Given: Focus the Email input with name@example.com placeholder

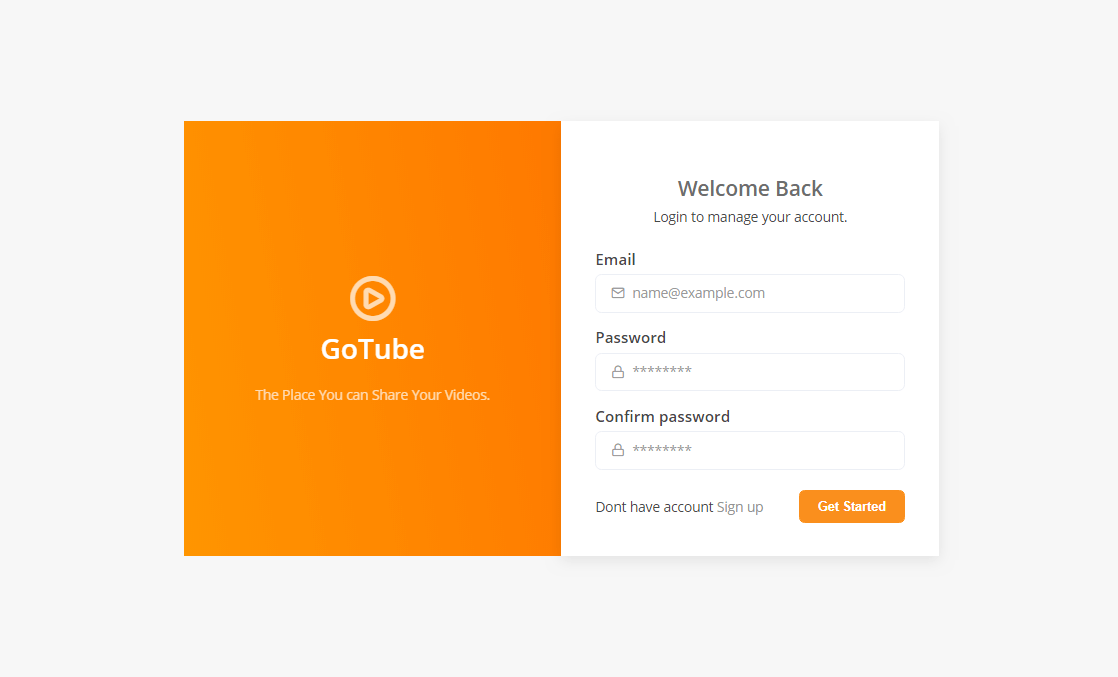Looking at the screenshot, I should (x=749, y=293).
